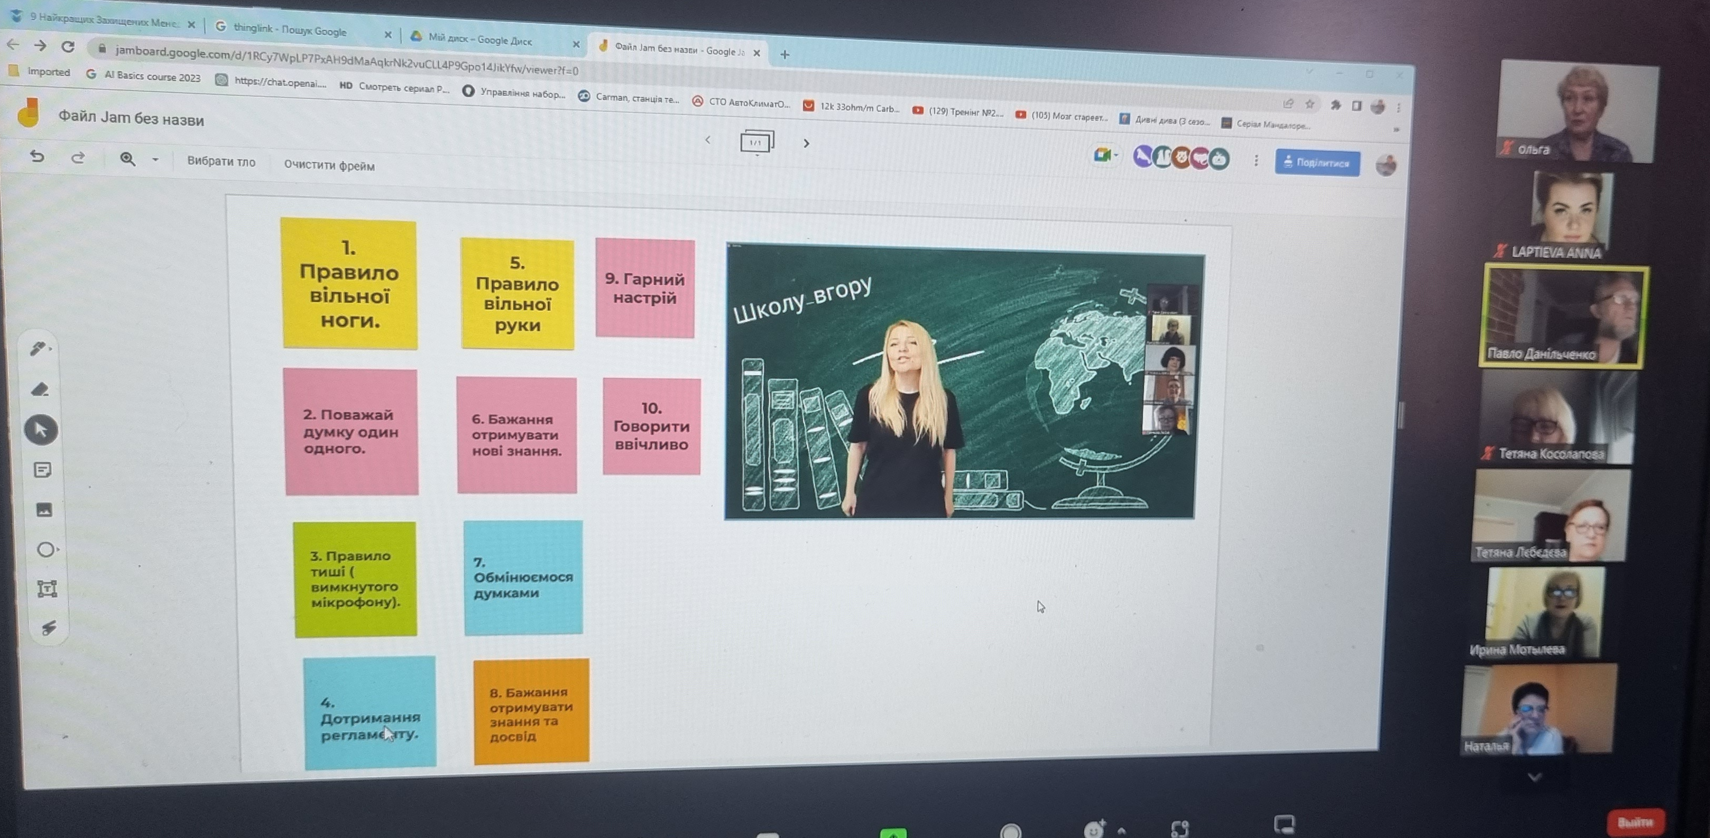Click the Школу вгору video image
This screenshot has height=838, width=1710.
click(x=960, y=383)
